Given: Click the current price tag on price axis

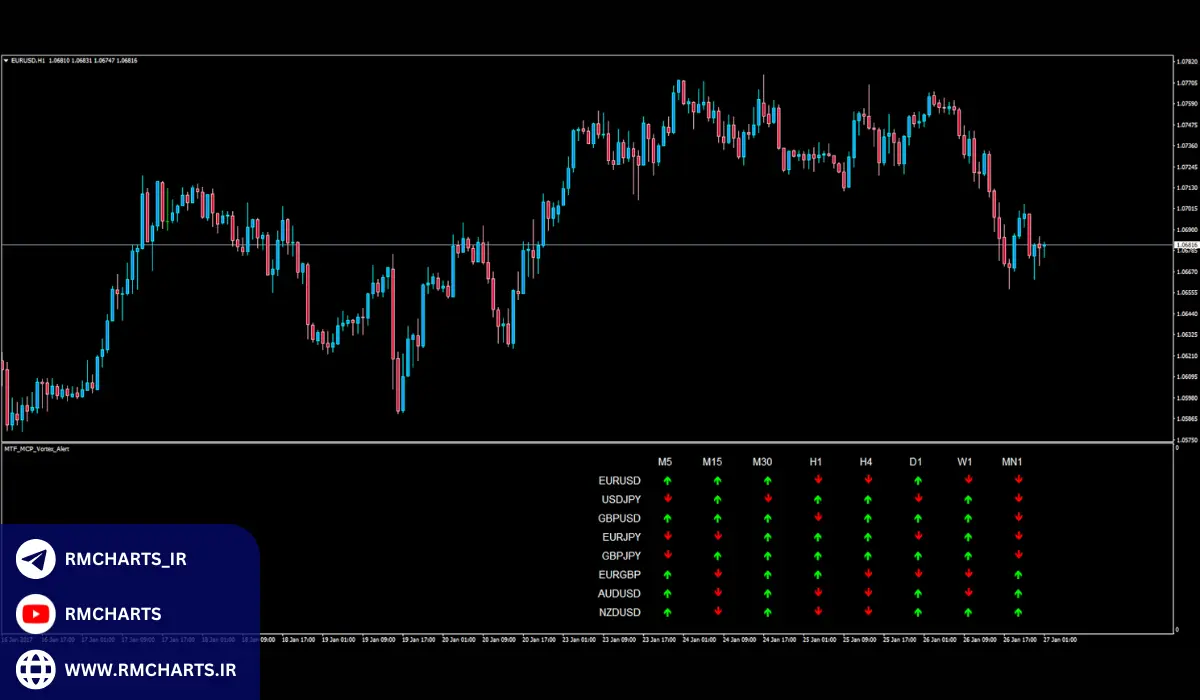Looking at the screenshot, I should 1186,245.
